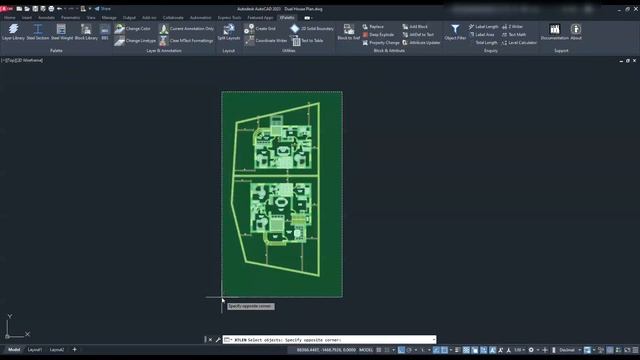Expand the command line history arrow
Viewport: 640px width, 360px height.
[x=433, y=340]
